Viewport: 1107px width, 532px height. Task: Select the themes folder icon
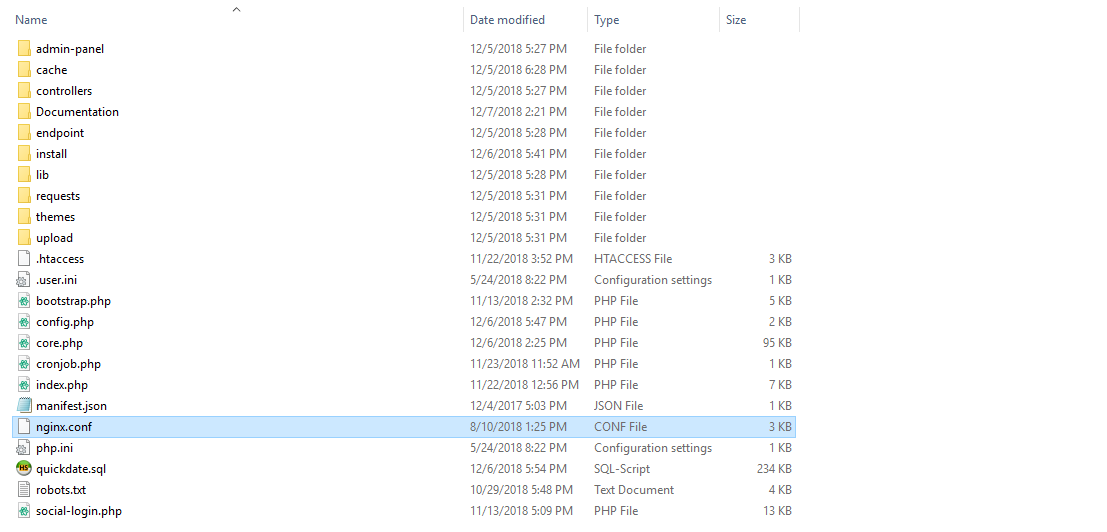point(24,217)
